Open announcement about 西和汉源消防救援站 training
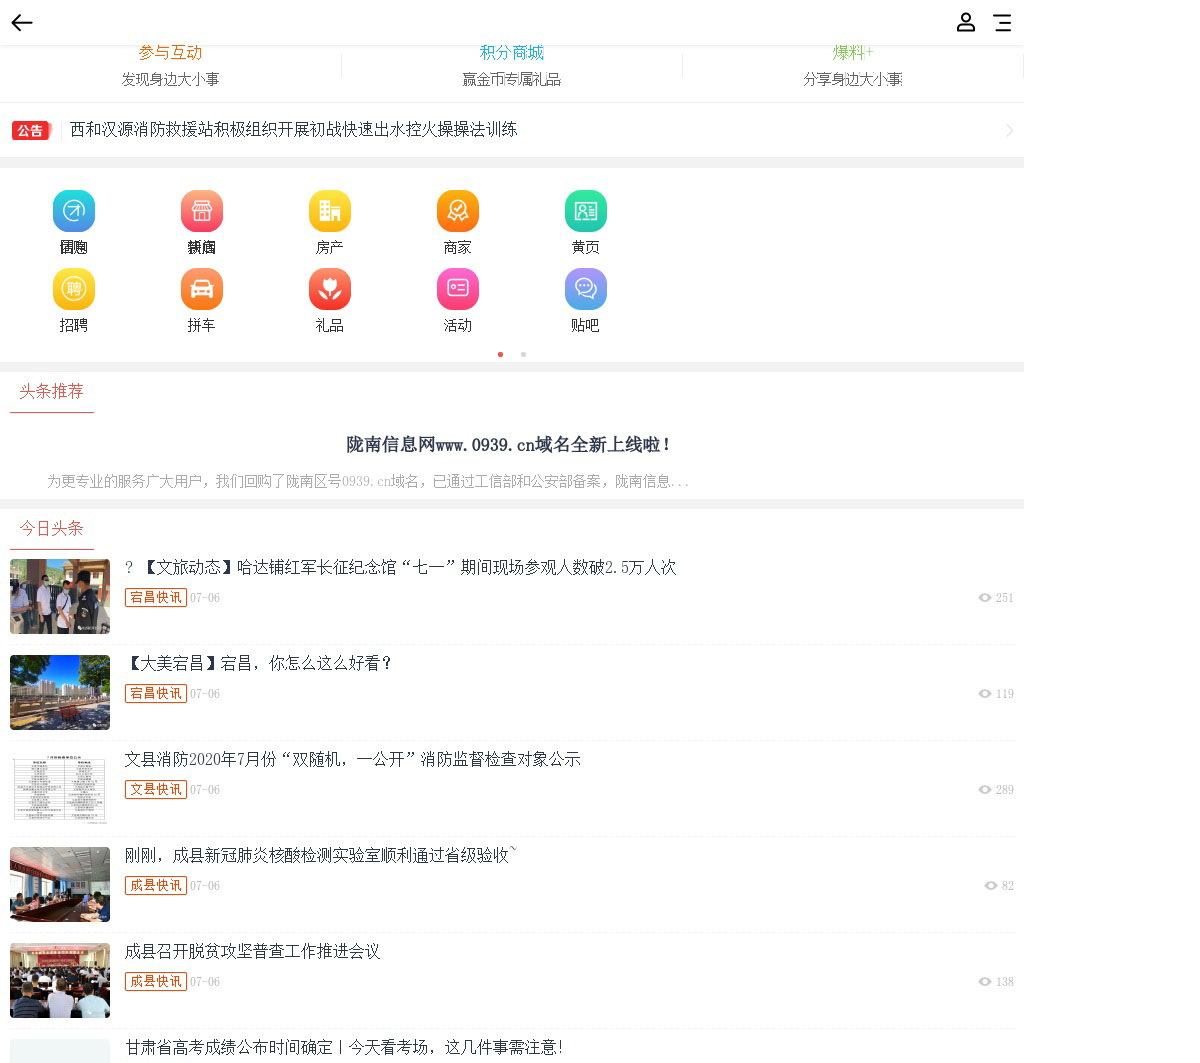This screenshot has width=1200, height=1063. coord(294,130)
